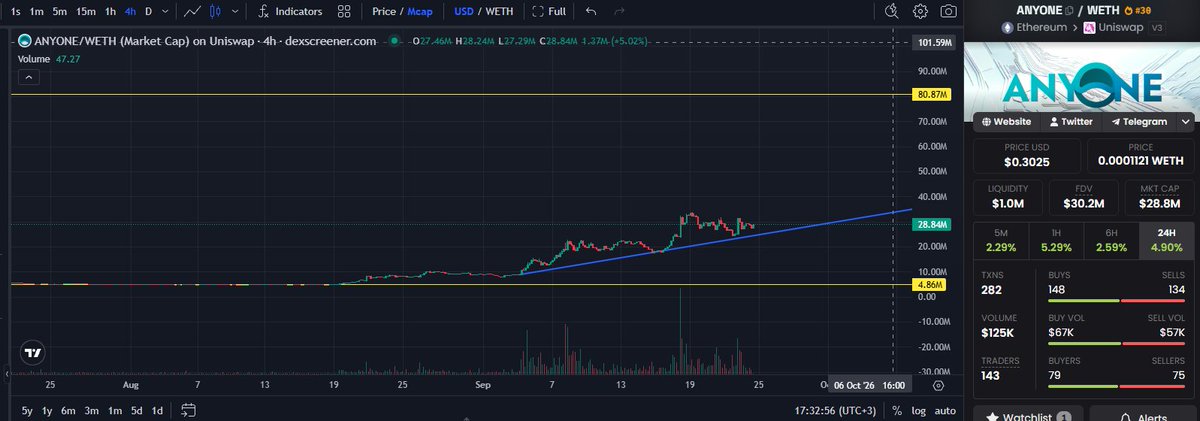1200x421 pixels.
Task: Click the 80.87M horizontal line label
Action: click(x=932, y=94)
